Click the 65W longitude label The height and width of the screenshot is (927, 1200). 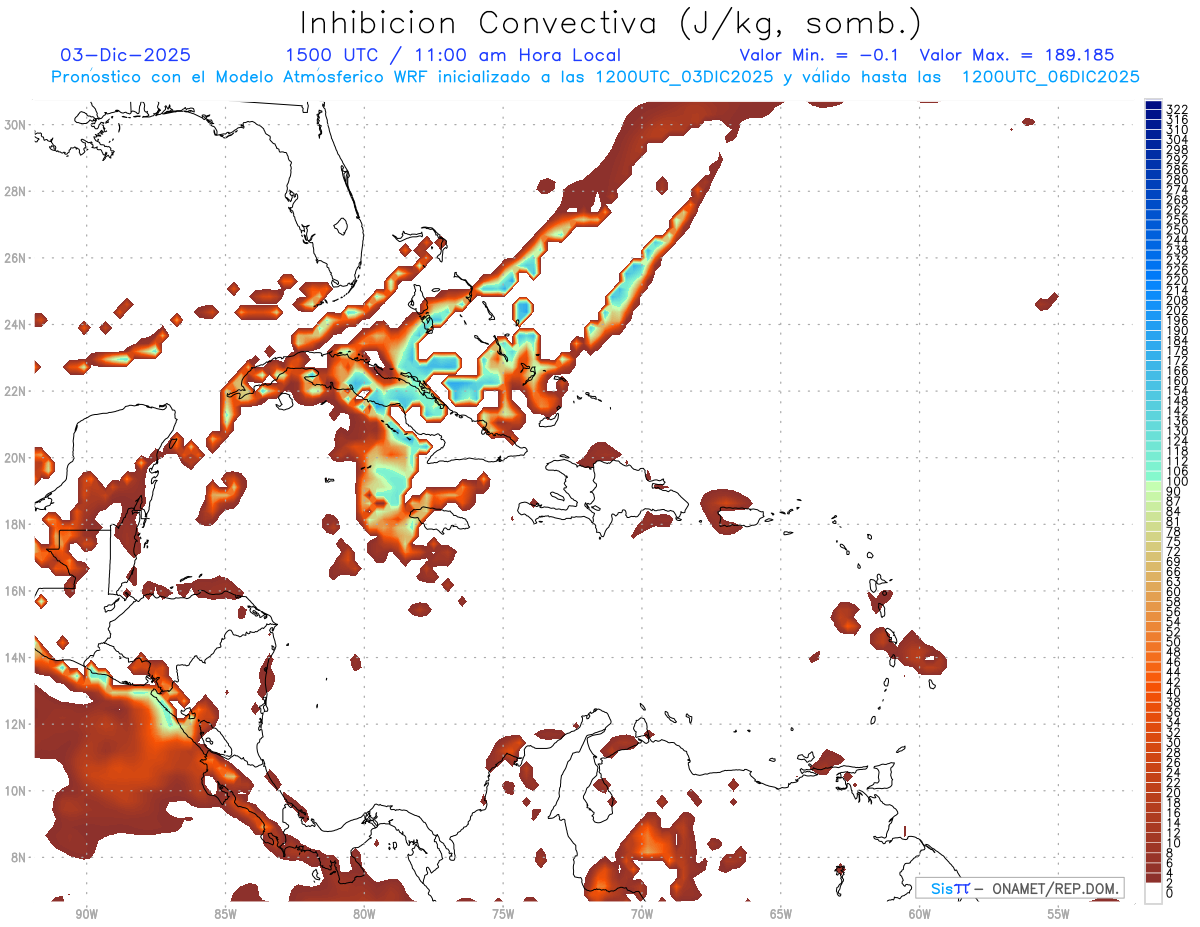pos(781,914)
